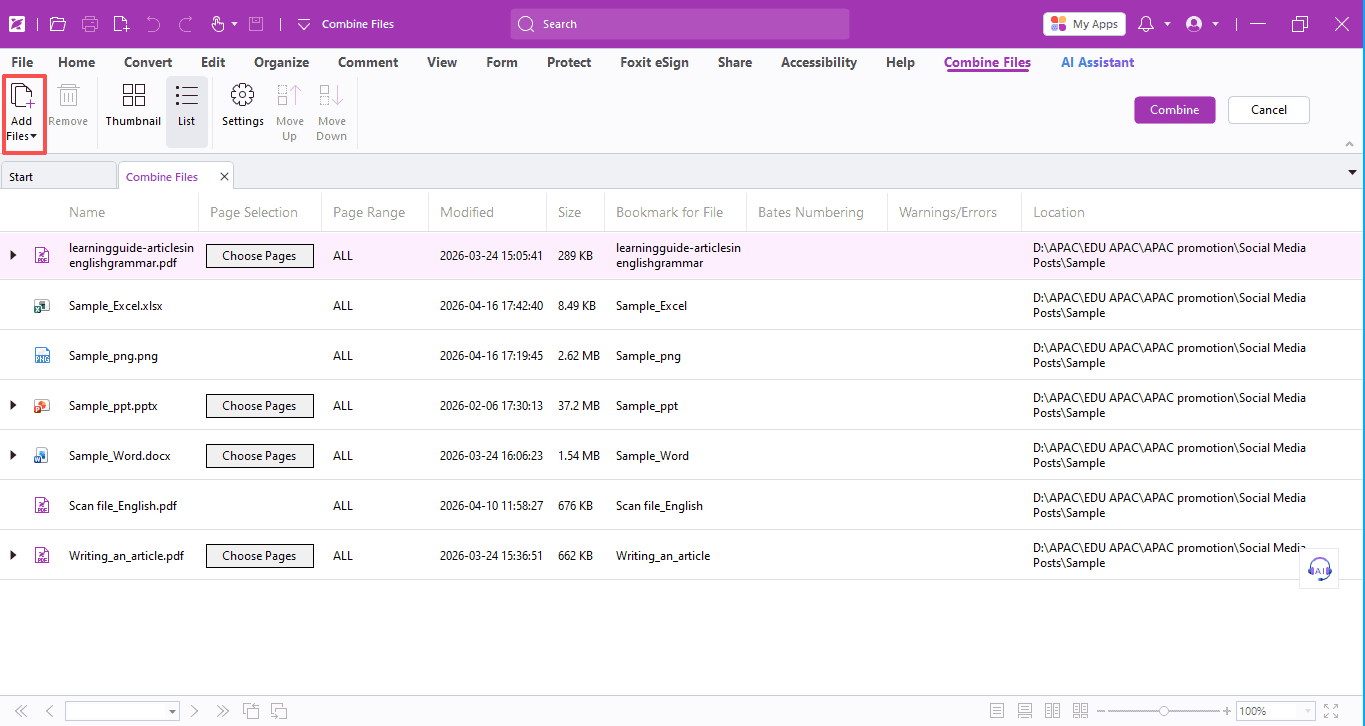
Task: Select single page view in status bar
Action: pyautogui.click(x=997, y=711)
